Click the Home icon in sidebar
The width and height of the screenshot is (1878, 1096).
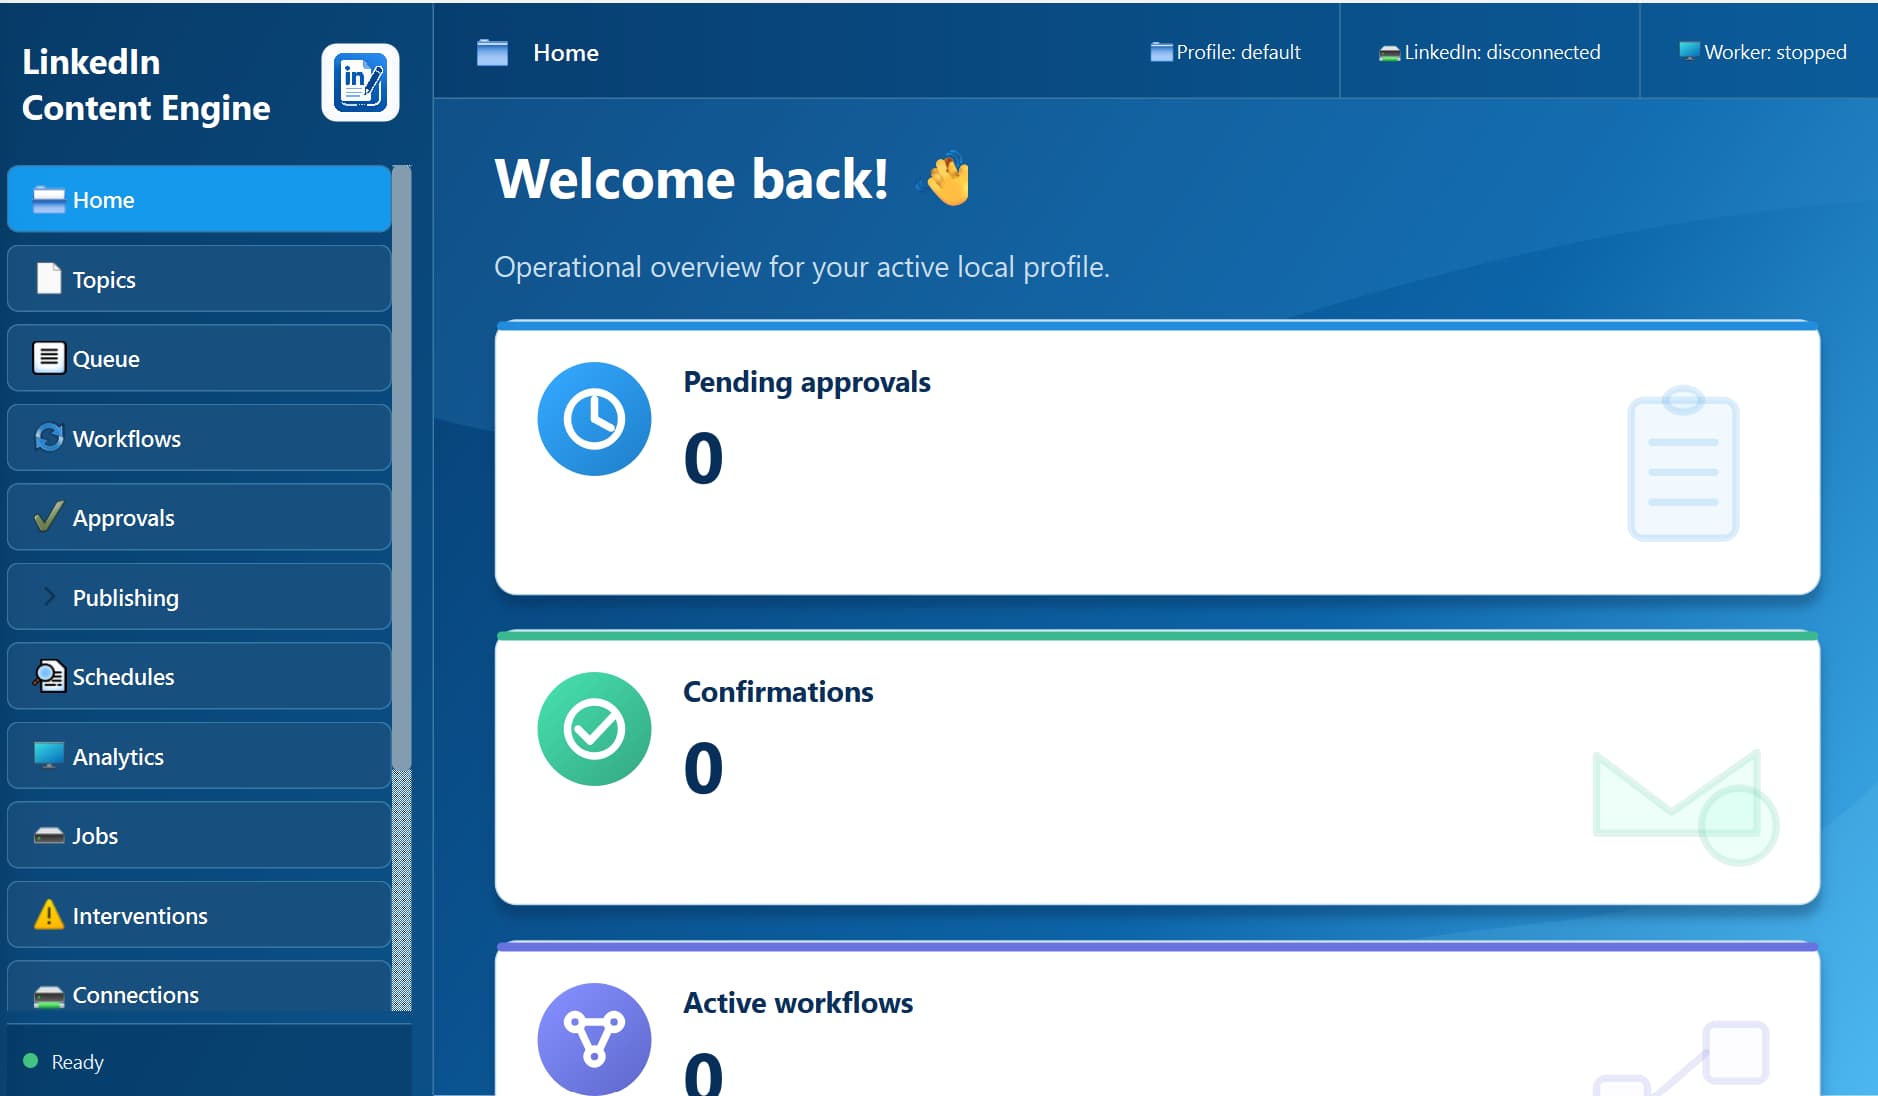[48, 200]
